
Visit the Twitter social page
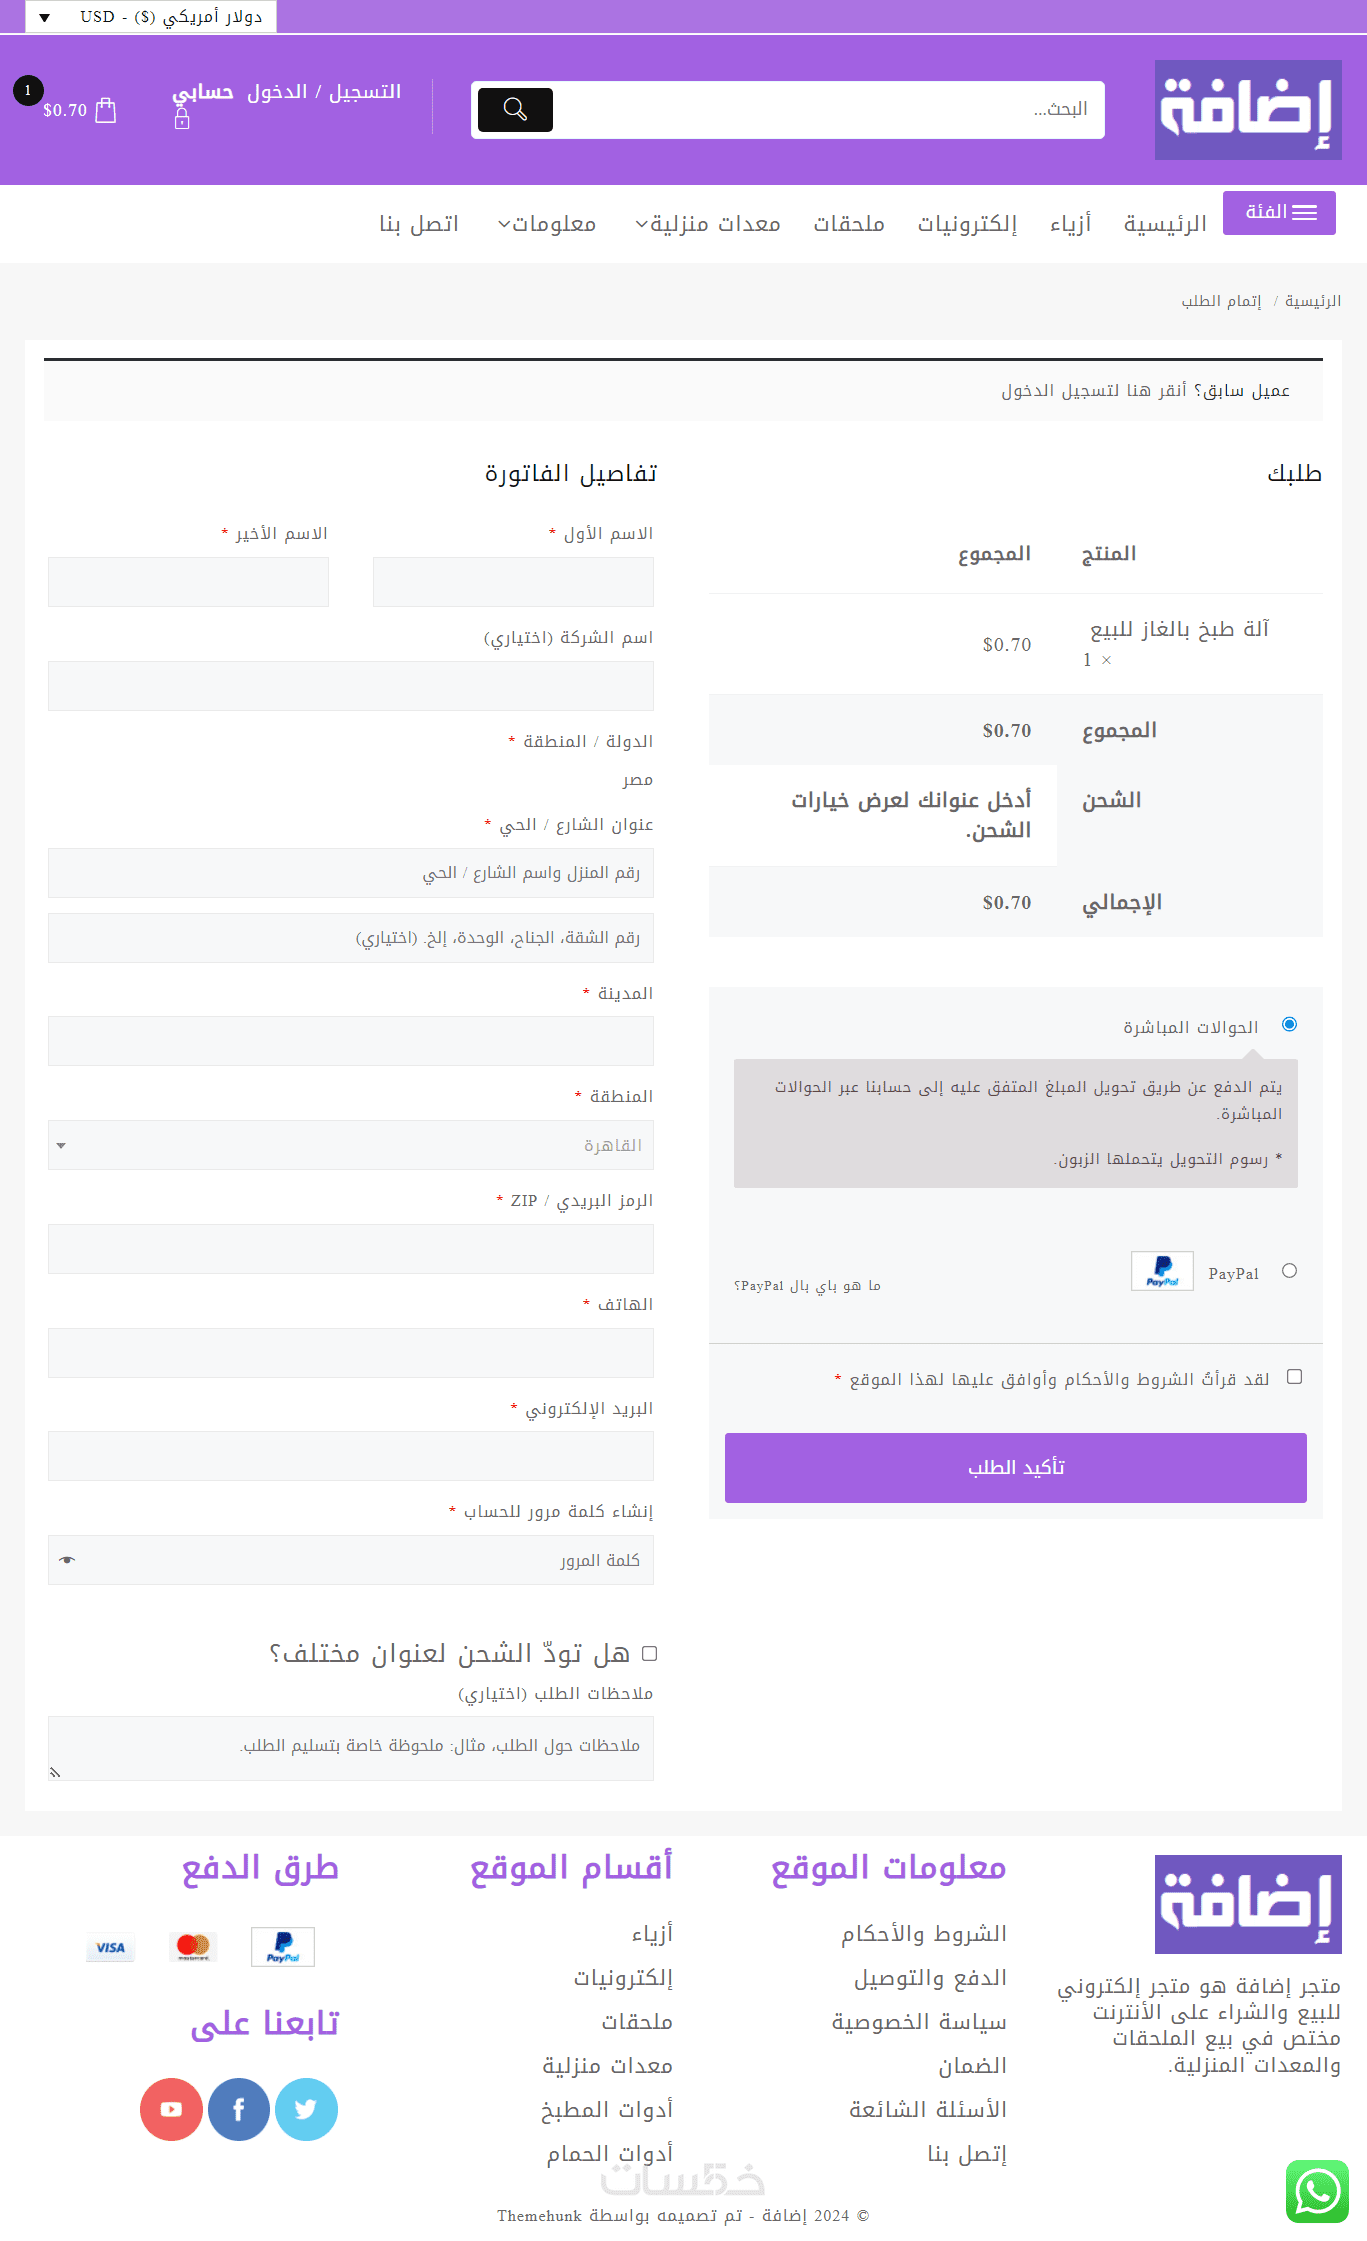306,2109
